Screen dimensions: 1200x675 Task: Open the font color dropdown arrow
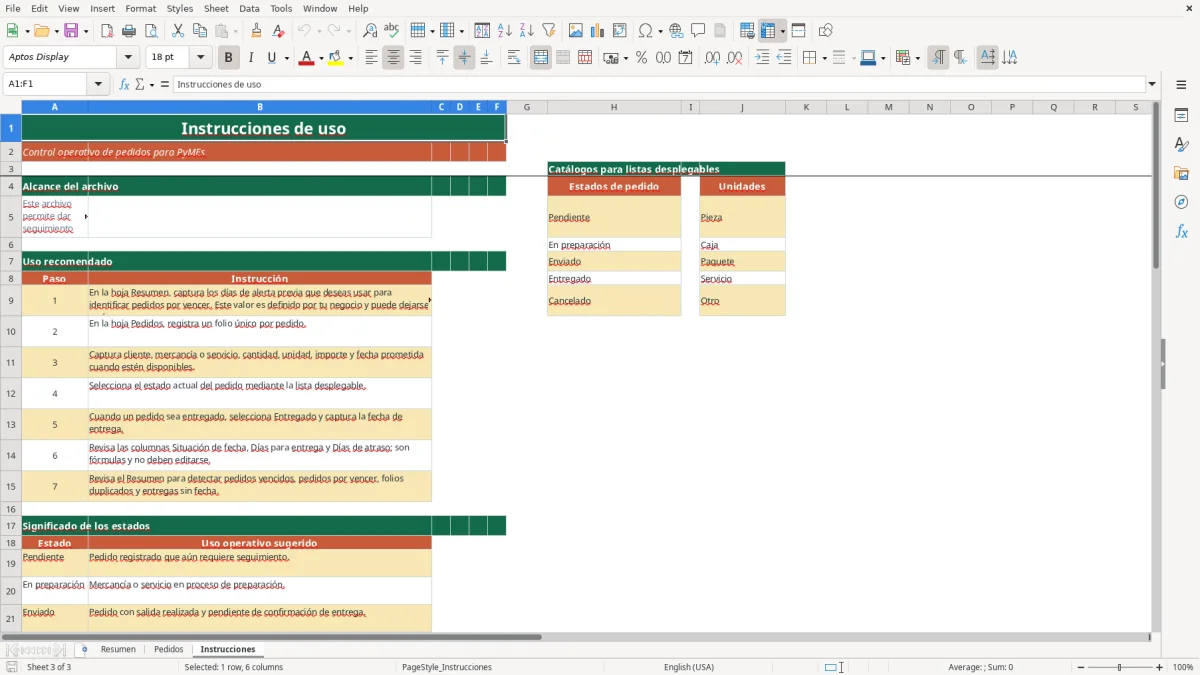click(320, 58)
